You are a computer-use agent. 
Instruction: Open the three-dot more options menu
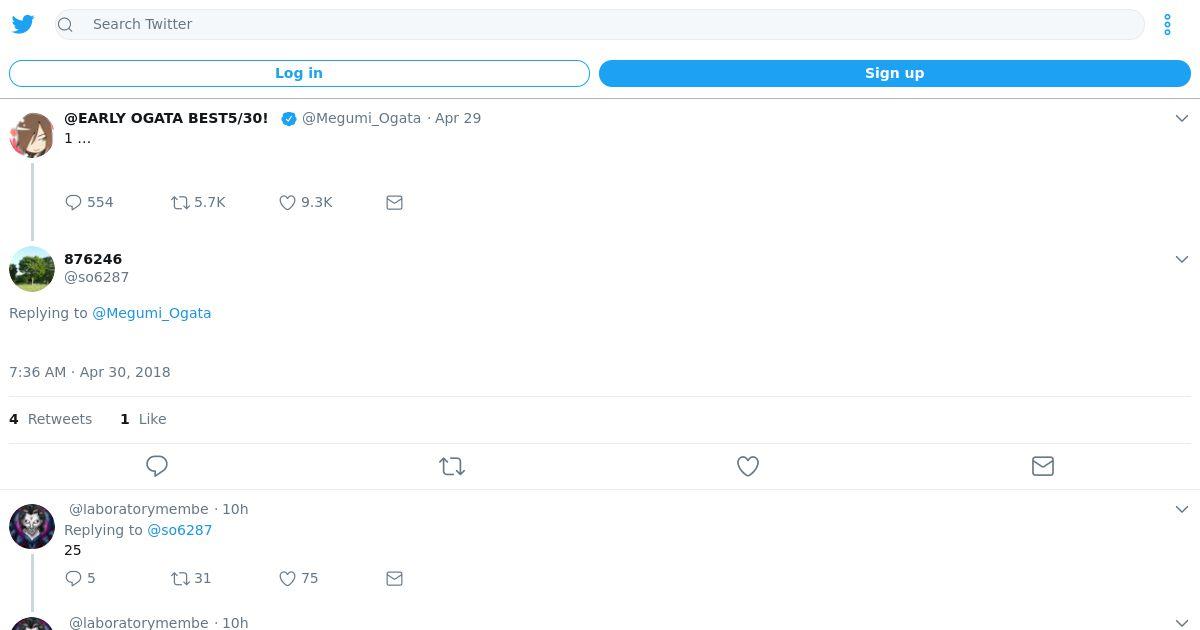[x=1167, y=25]
